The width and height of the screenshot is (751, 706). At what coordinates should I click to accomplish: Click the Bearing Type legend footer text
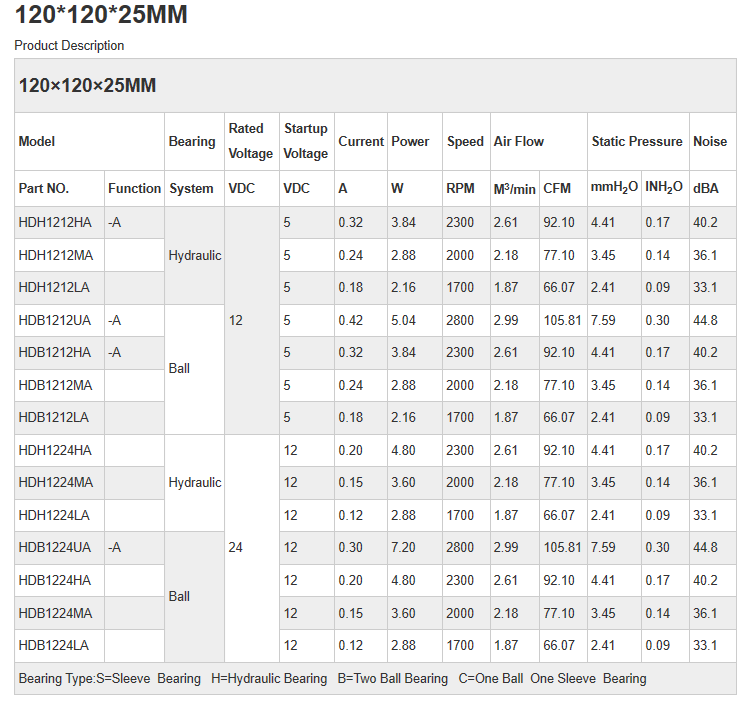coord(332,678)
